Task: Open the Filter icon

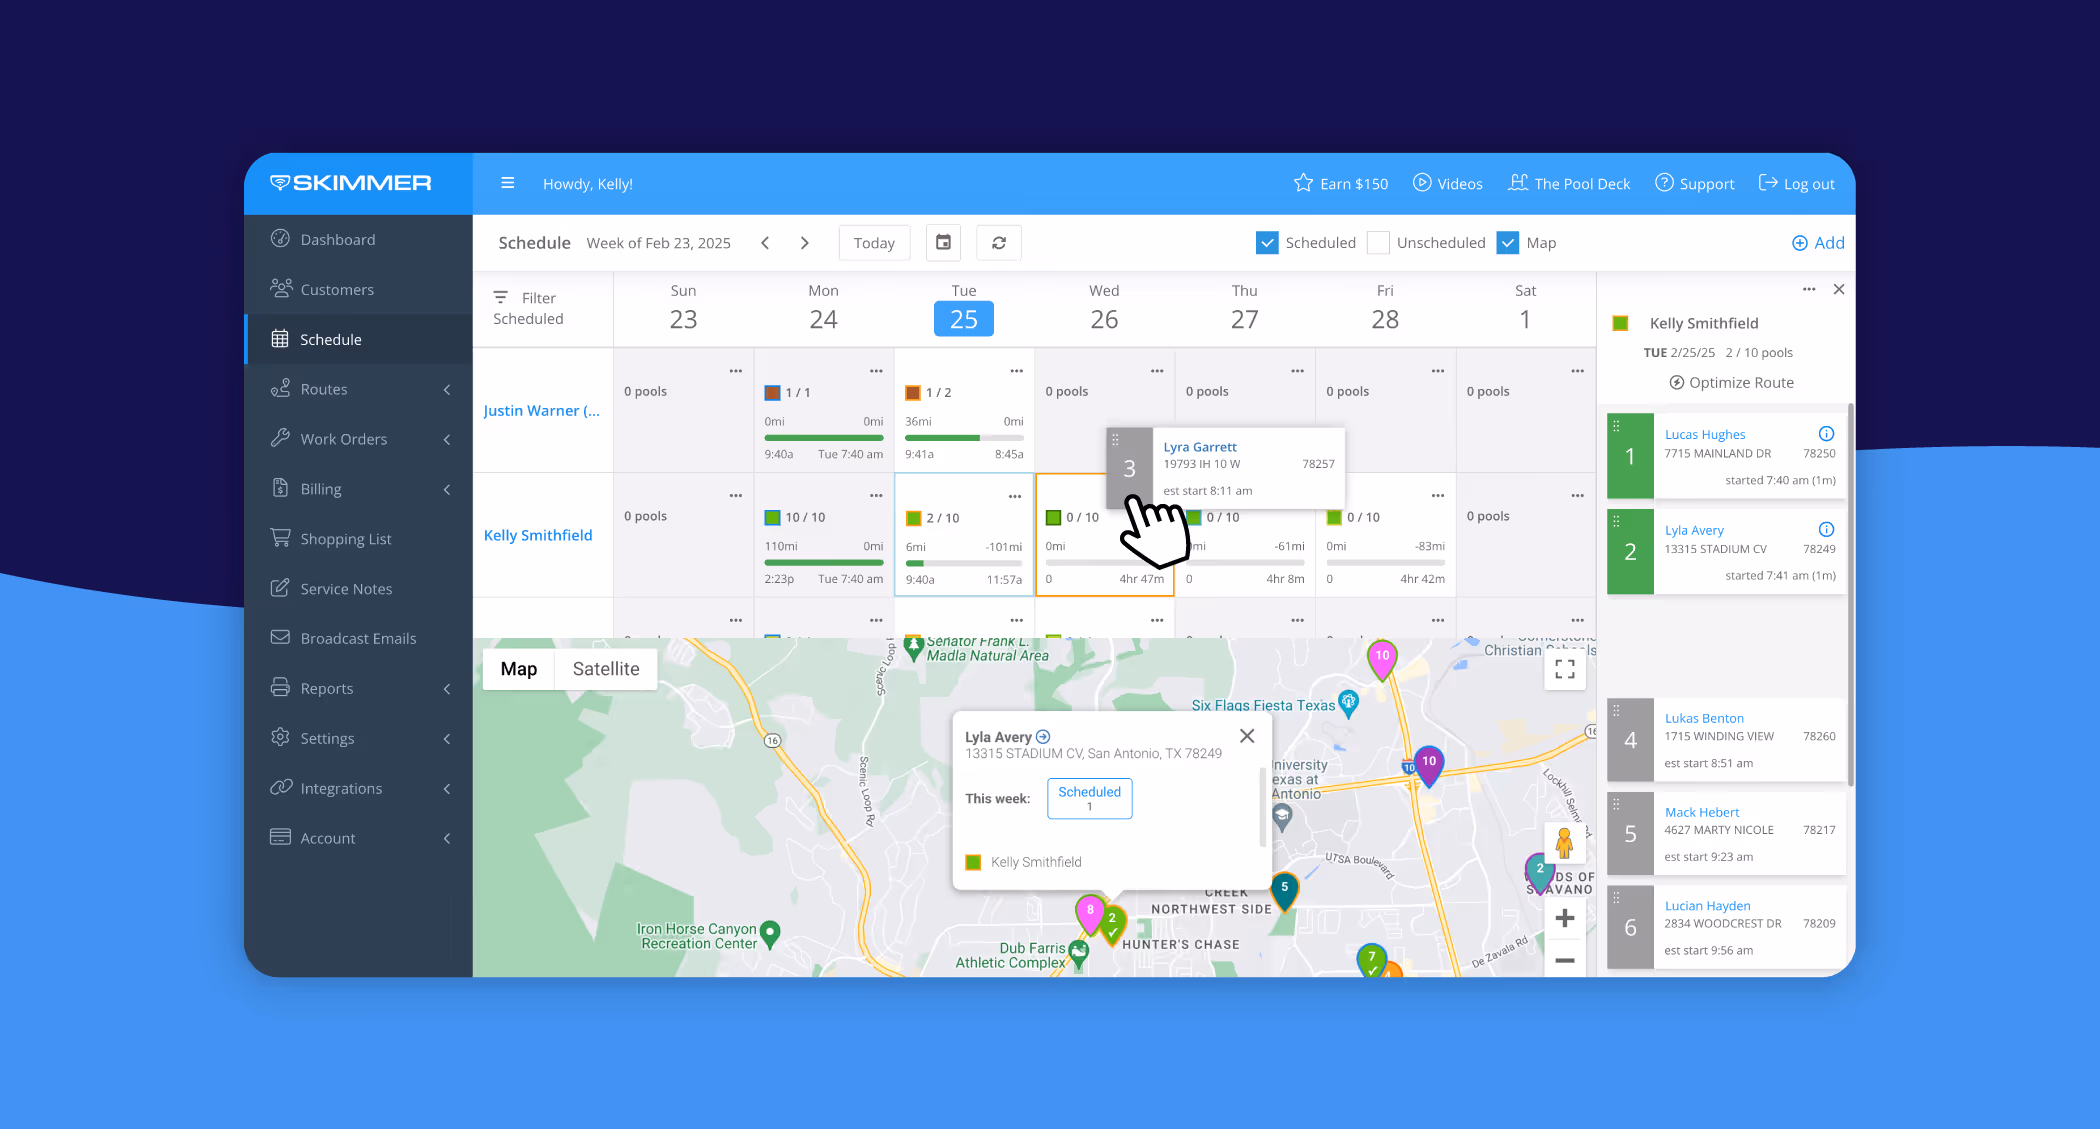Action: coord(501,297)
